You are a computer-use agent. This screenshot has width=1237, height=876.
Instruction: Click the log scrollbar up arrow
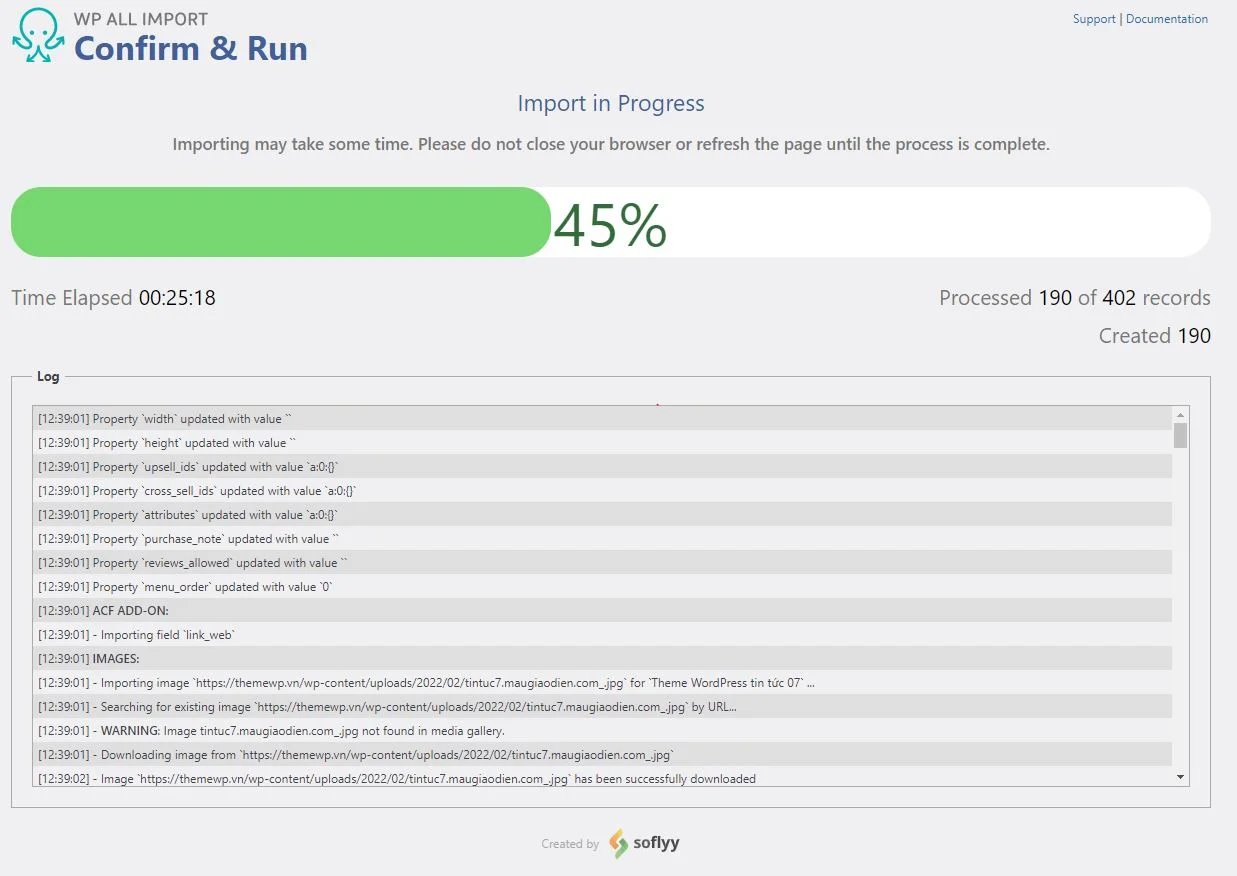tap(1180, 414)
